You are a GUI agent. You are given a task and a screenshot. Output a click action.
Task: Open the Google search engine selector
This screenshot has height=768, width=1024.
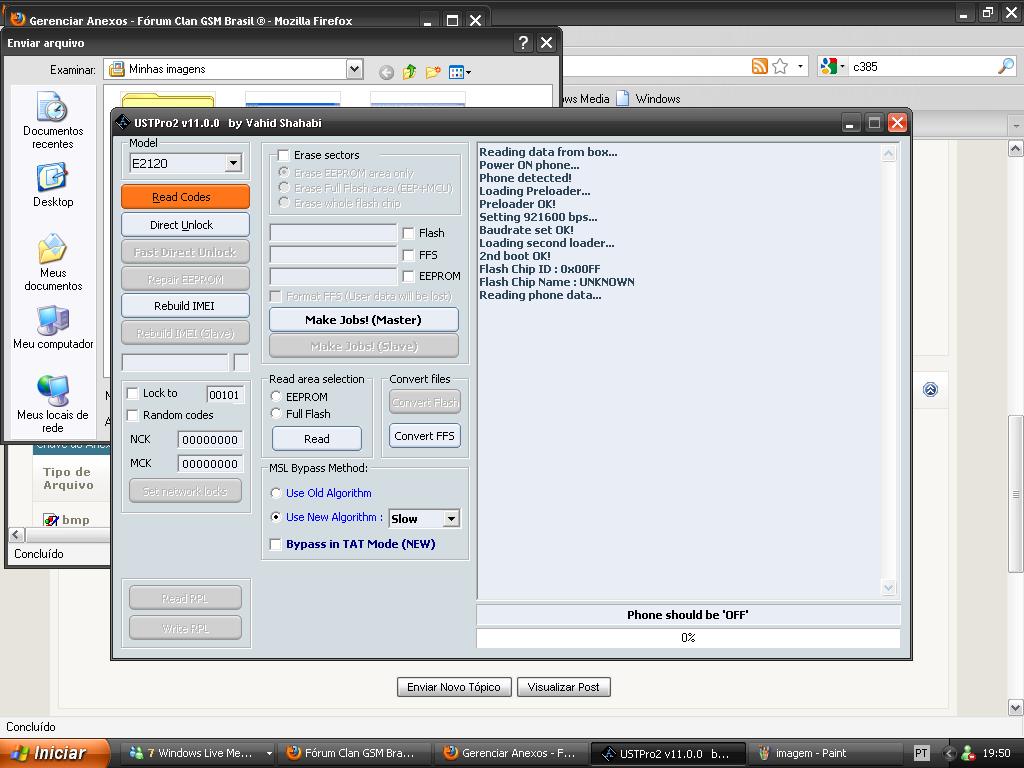point(833,66)
